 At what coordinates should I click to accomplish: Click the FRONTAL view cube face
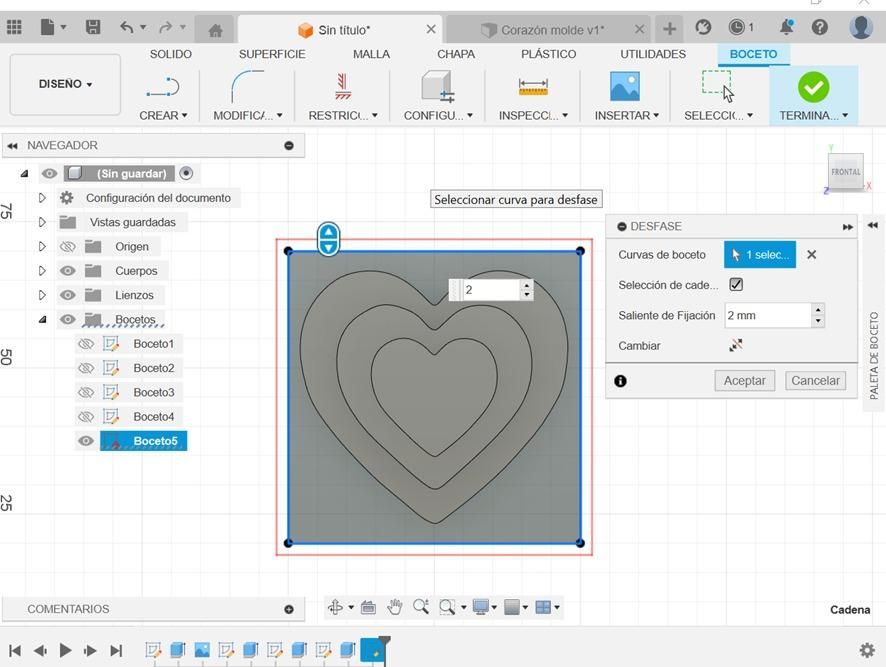tap(845, 172)
